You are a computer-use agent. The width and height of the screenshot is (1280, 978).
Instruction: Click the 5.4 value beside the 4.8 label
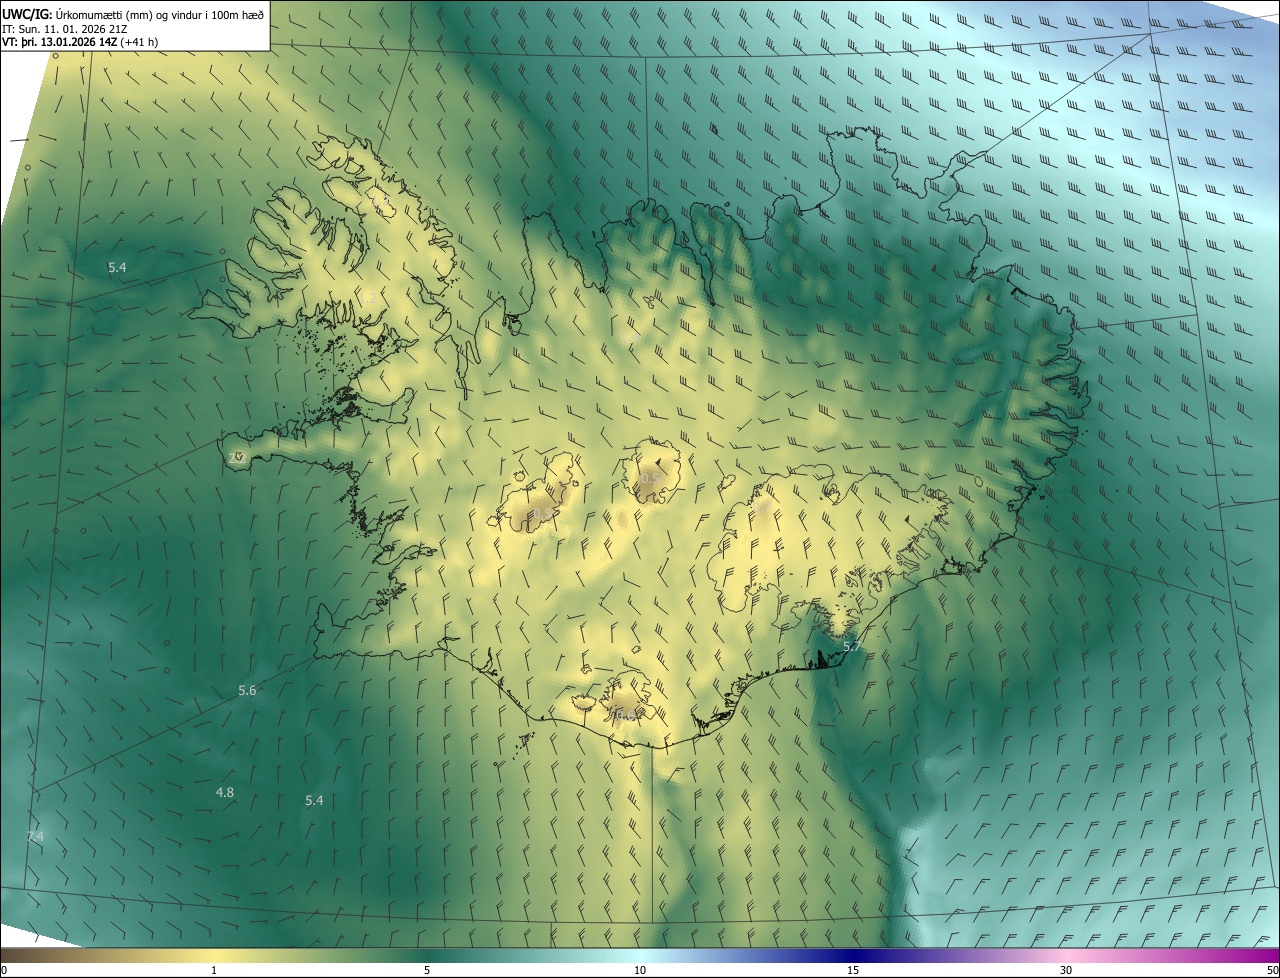click(314, 801)
